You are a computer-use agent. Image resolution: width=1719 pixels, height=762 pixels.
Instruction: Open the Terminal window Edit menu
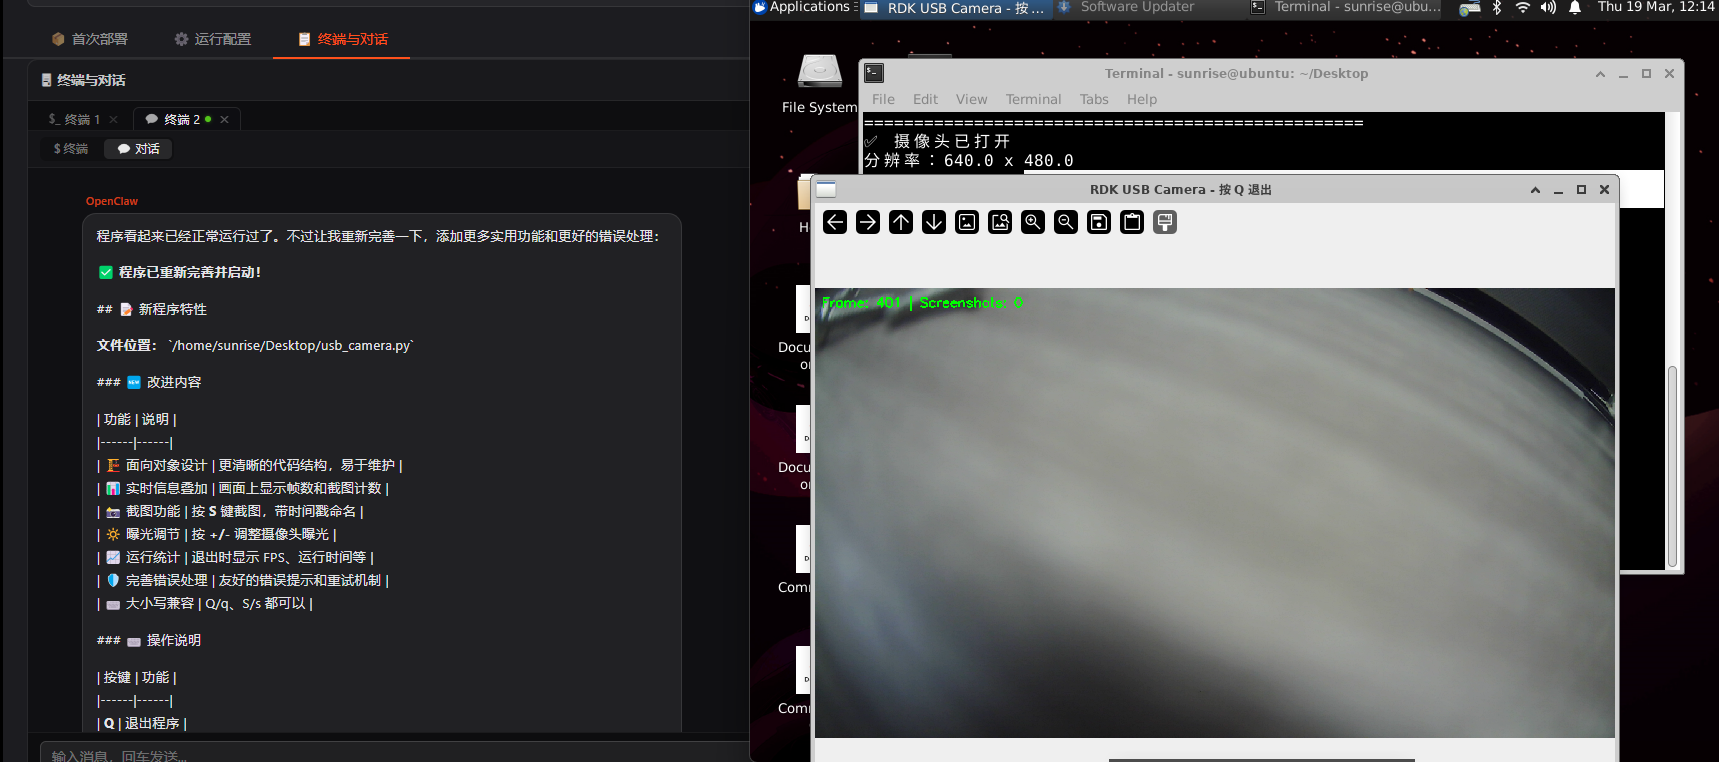(925, 99)
